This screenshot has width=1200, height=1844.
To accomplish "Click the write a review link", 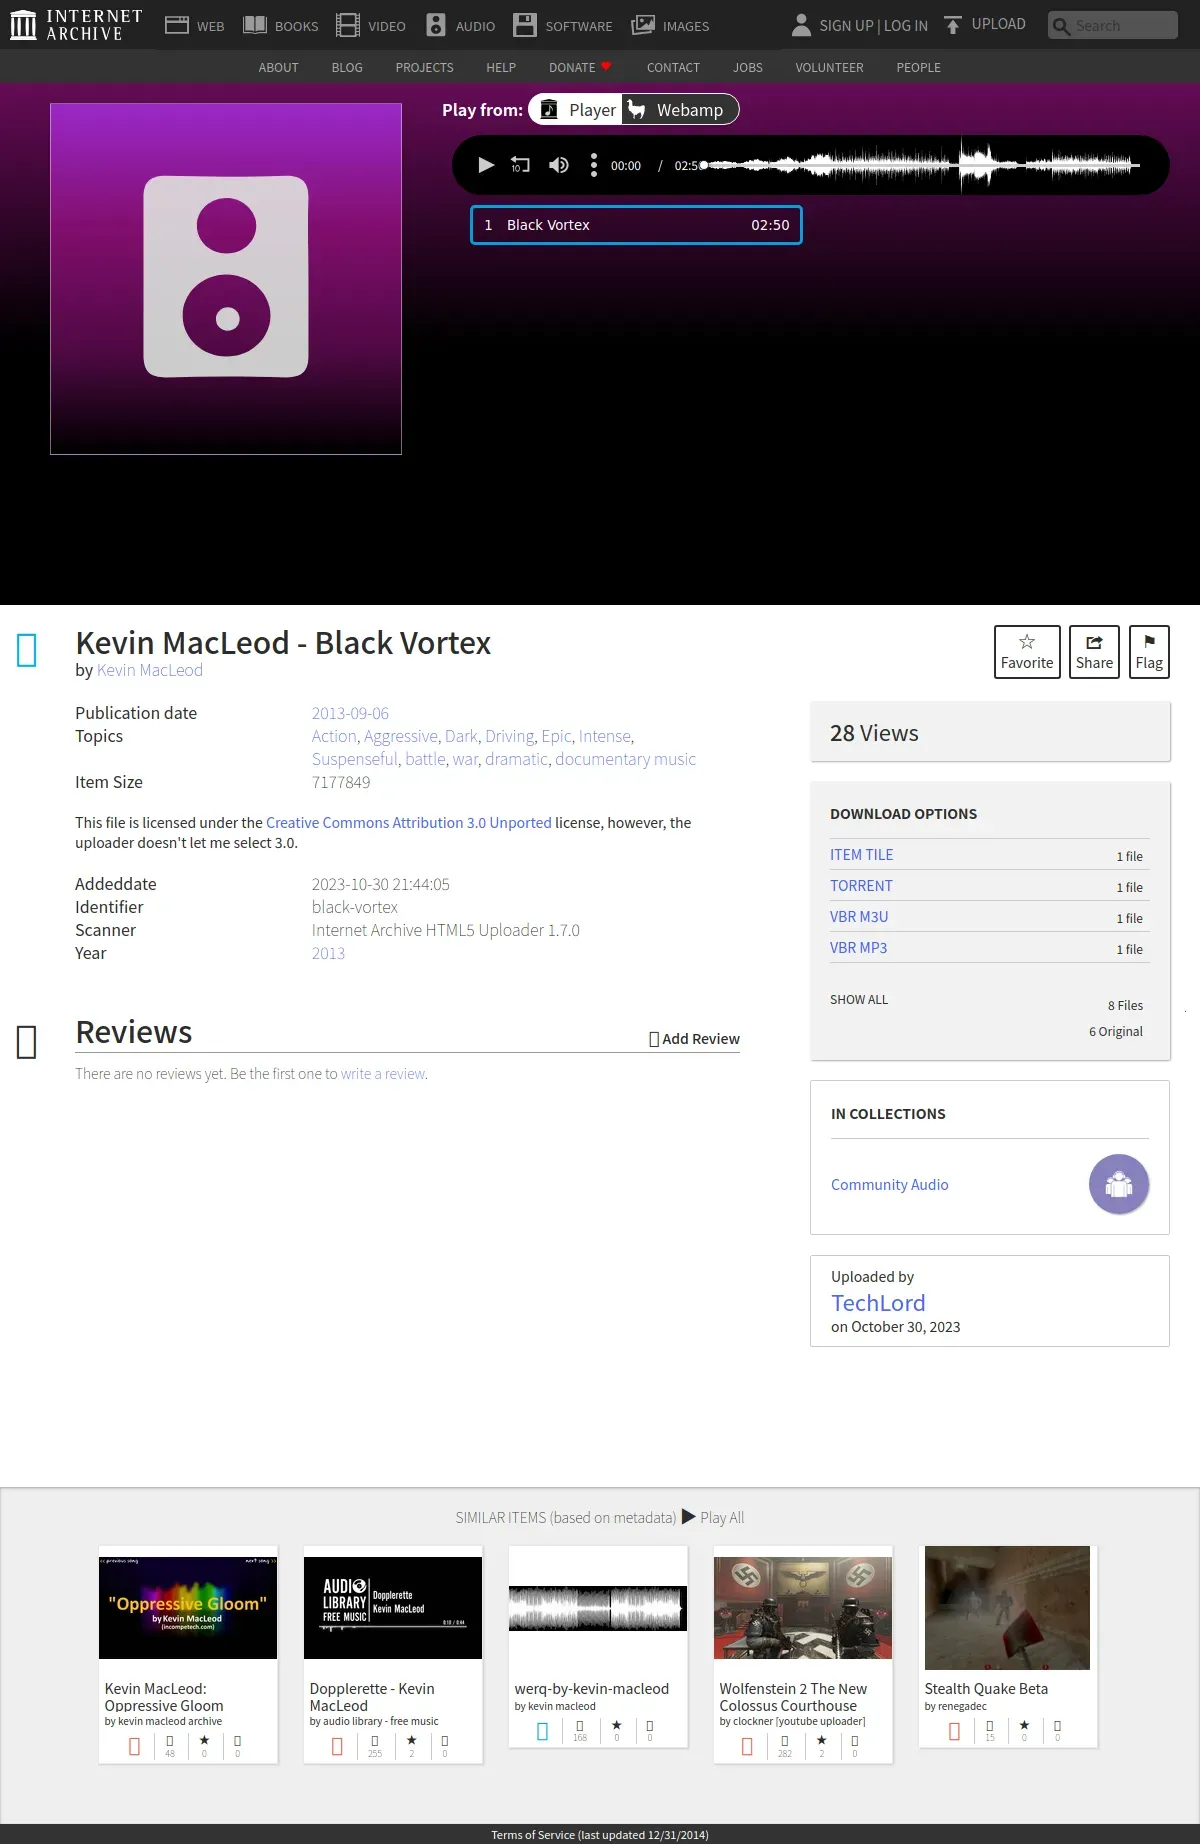I will 383,1074.
